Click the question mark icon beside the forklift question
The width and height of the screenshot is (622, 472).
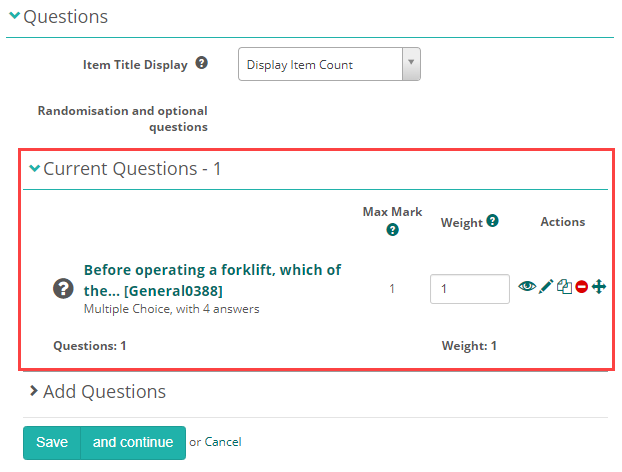click(63, 289)
